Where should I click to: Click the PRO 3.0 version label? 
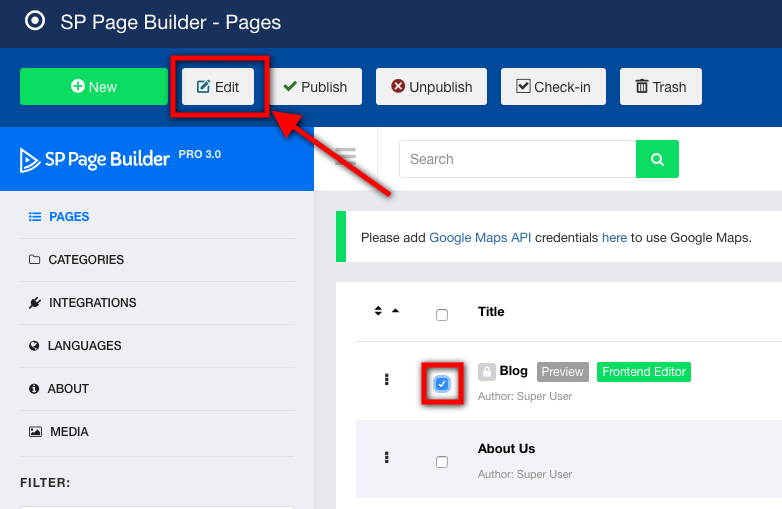(x=199, y=154)
